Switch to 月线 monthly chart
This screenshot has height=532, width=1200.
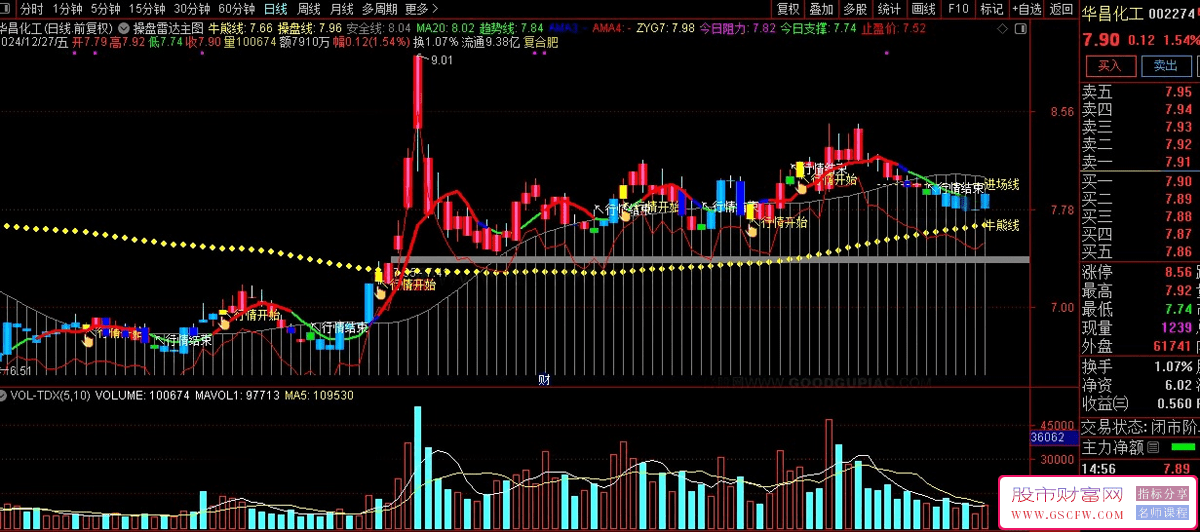(341, 9)
